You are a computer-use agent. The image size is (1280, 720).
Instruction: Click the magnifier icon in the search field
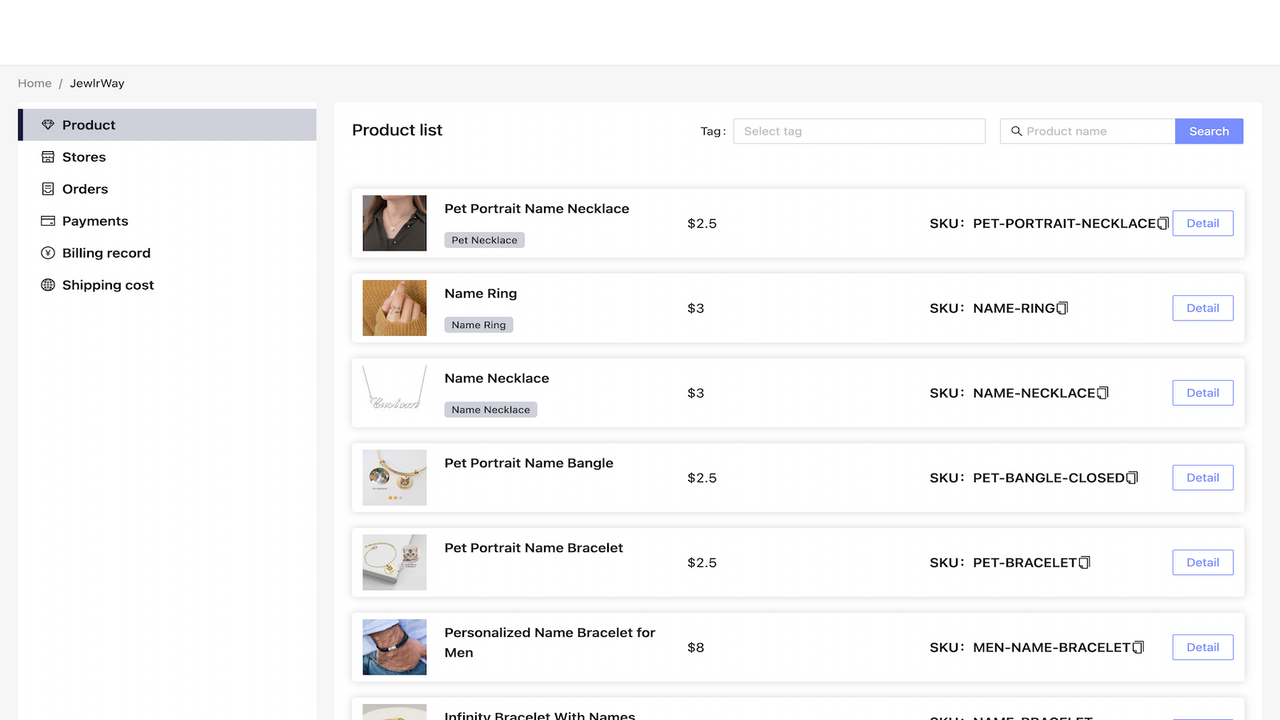click(x=1016, y=131)
